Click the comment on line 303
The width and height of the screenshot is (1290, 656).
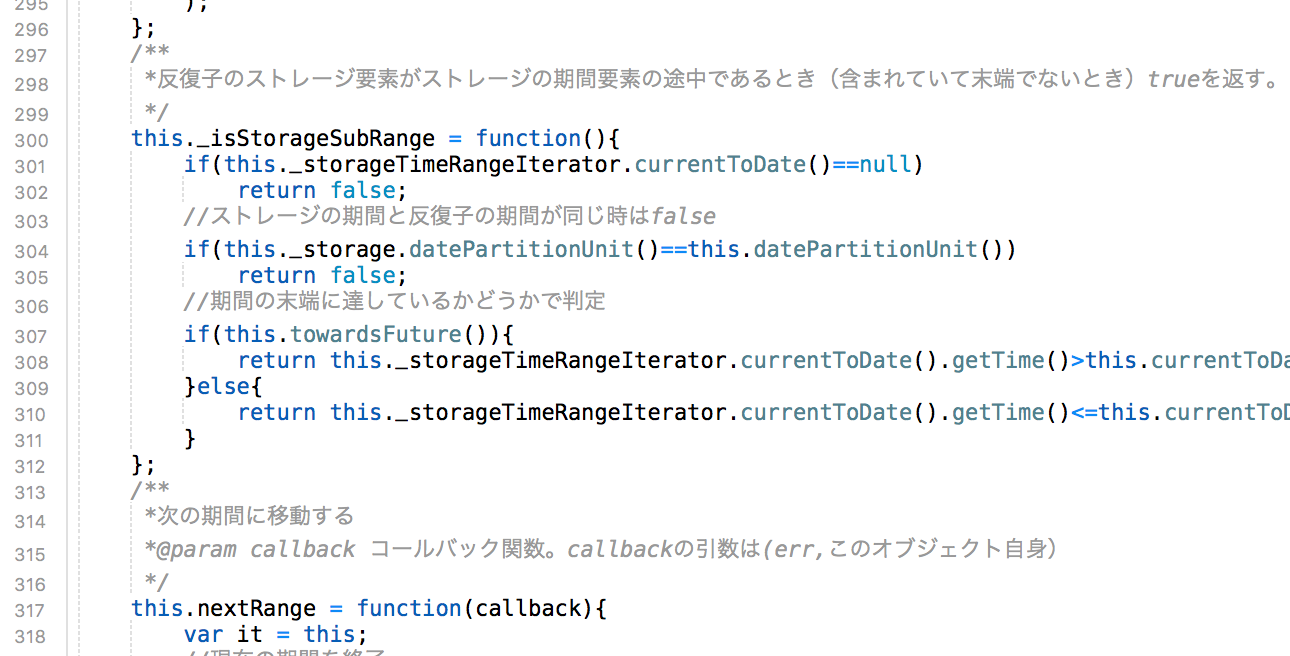coord(450,216)
